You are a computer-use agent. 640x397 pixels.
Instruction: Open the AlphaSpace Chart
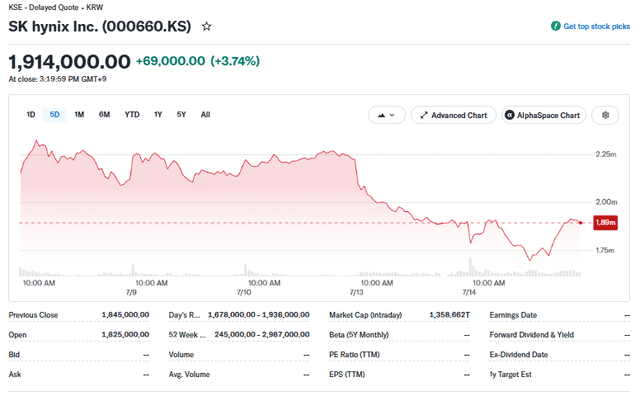[544, 115]
